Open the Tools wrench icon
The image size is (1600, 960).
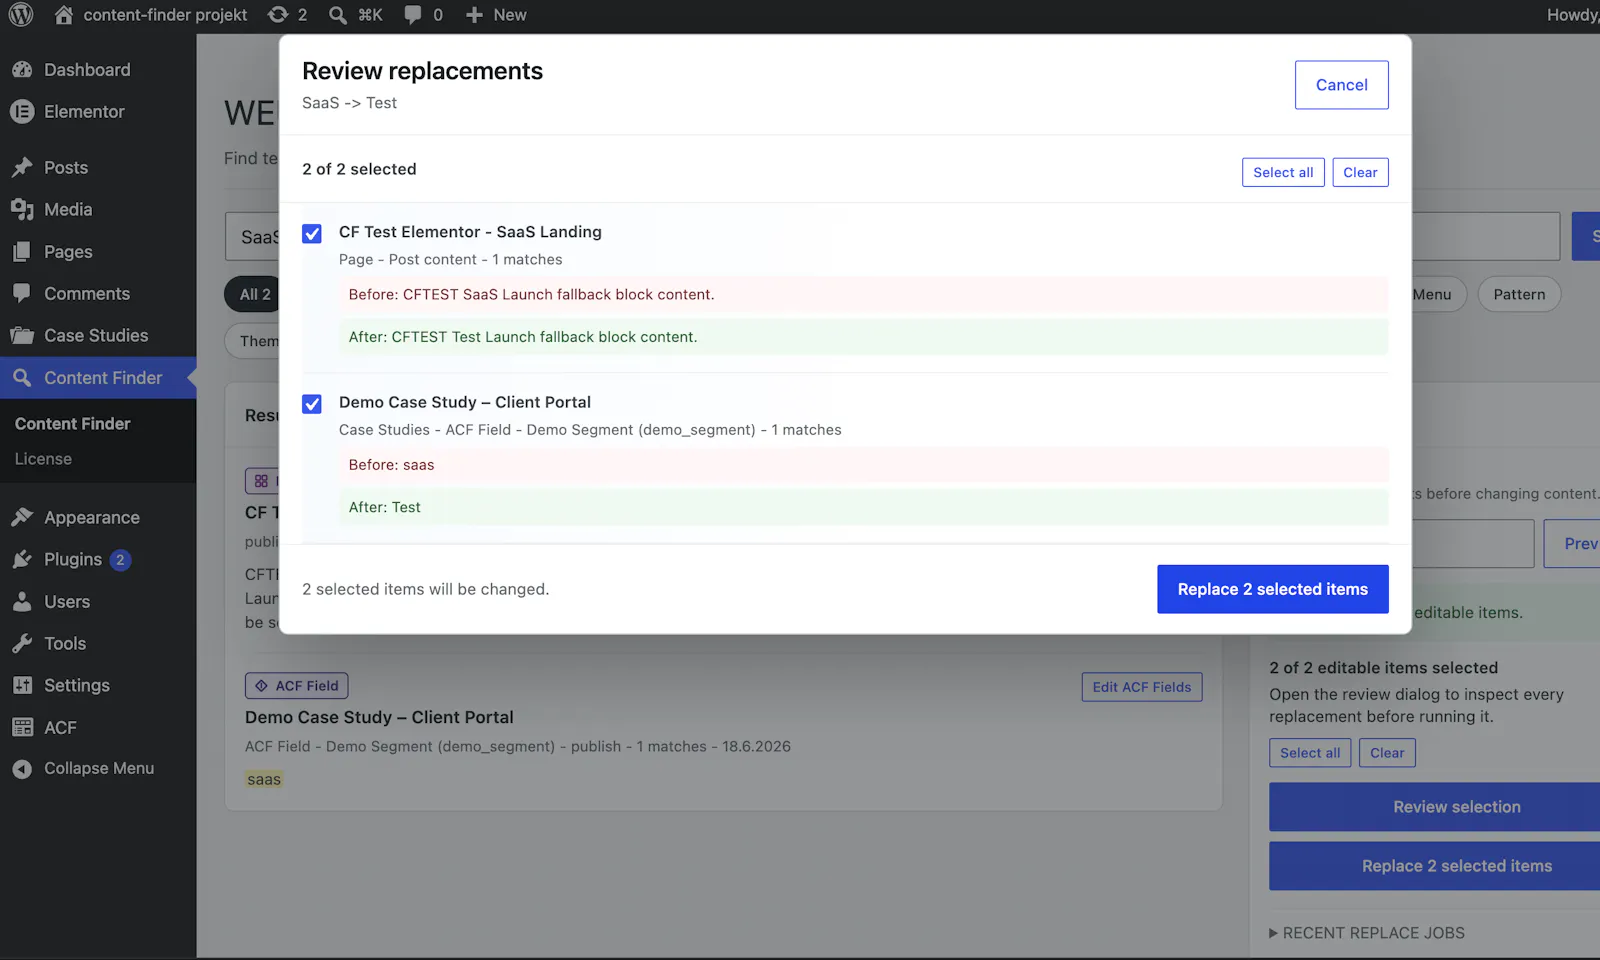point(22,643)
